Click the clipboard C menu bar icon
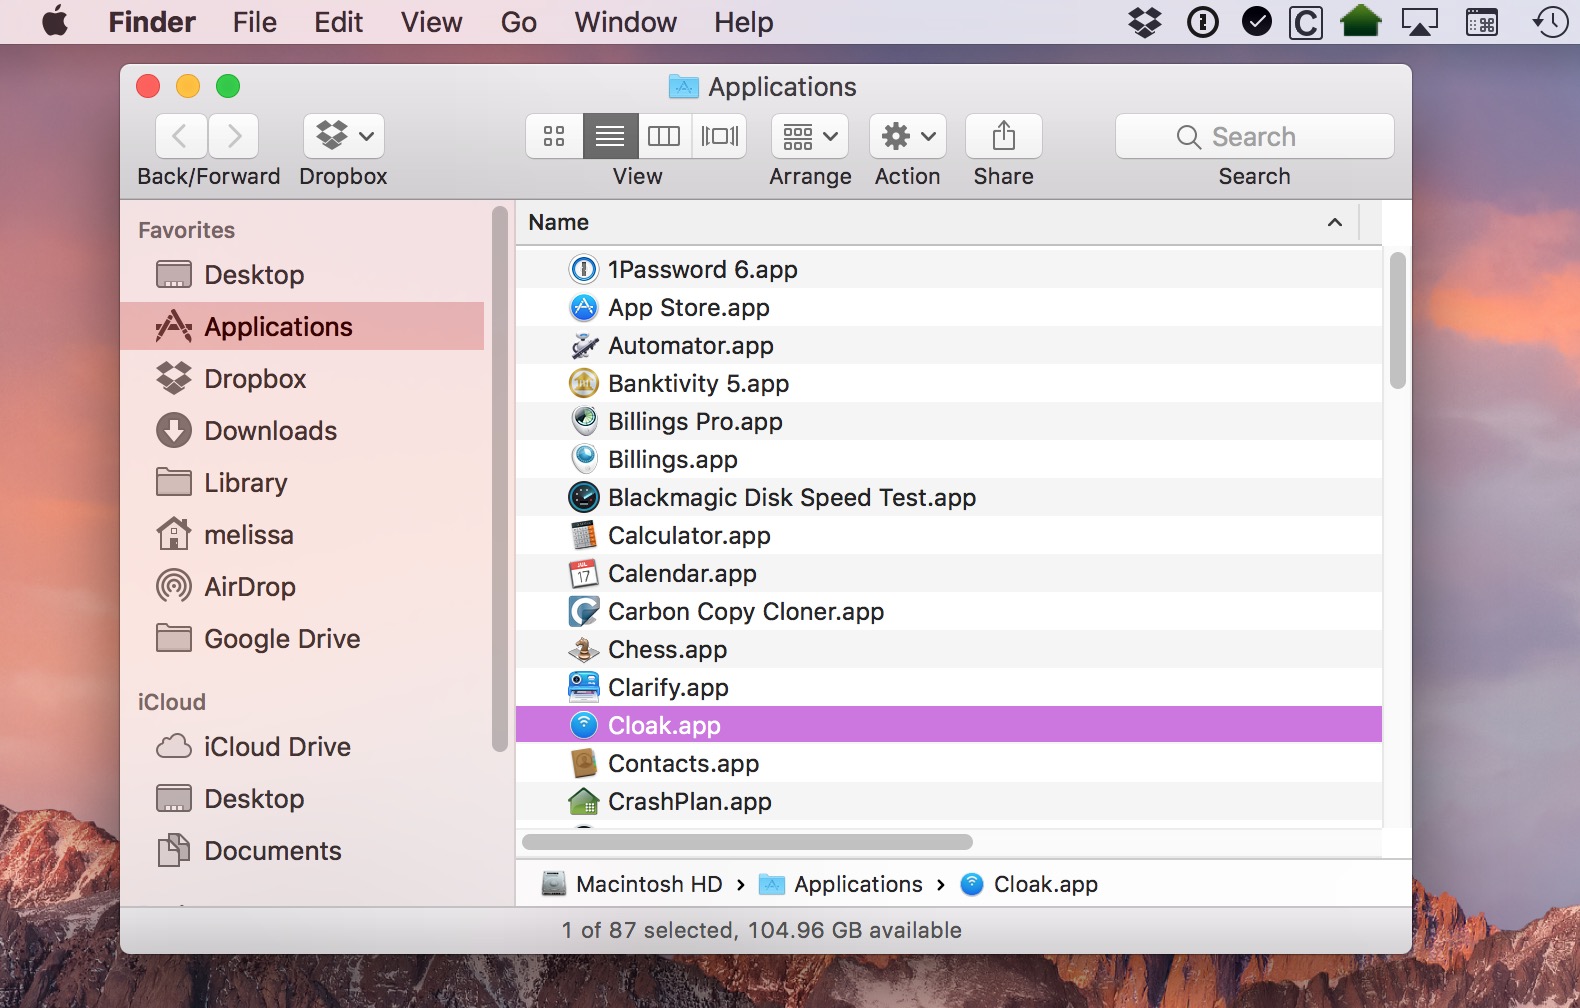1580x1008 pixels. coord(1306,21)
